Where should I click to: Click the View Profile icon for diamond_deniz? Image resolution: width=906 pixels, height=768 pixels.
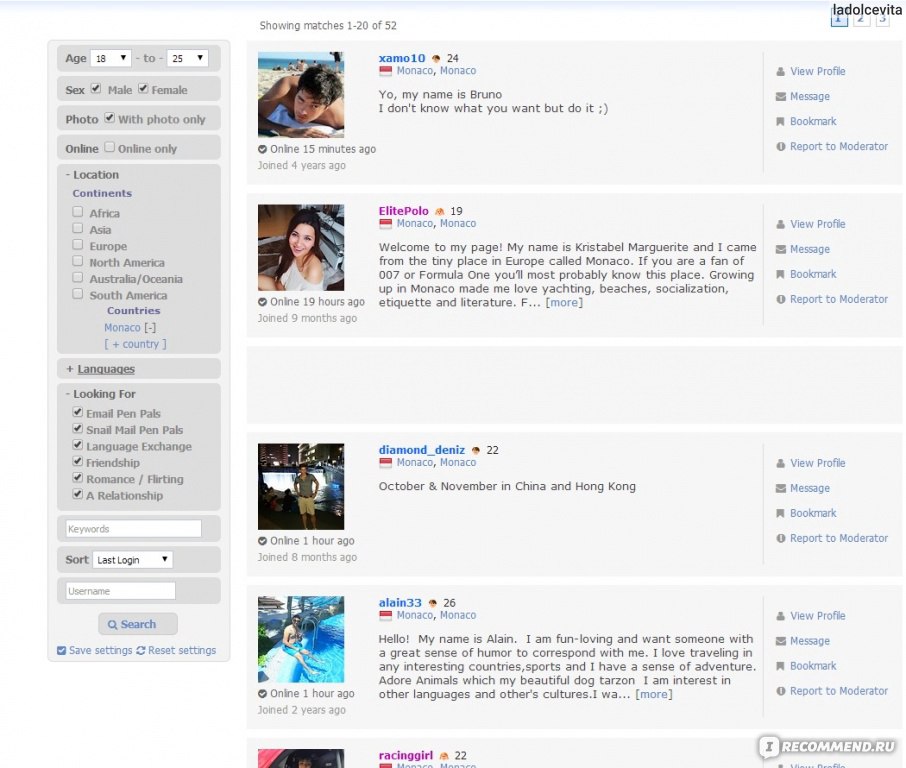(x=781, y=463)
